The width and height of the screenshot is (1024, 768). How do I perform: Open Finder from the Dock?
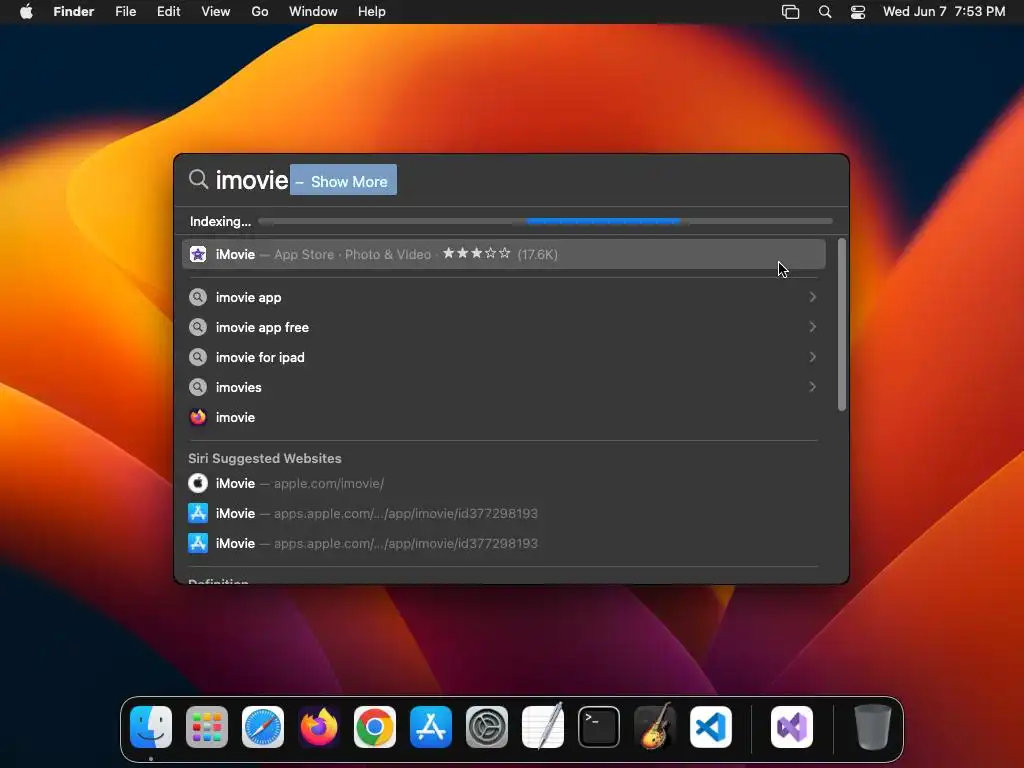151,727
